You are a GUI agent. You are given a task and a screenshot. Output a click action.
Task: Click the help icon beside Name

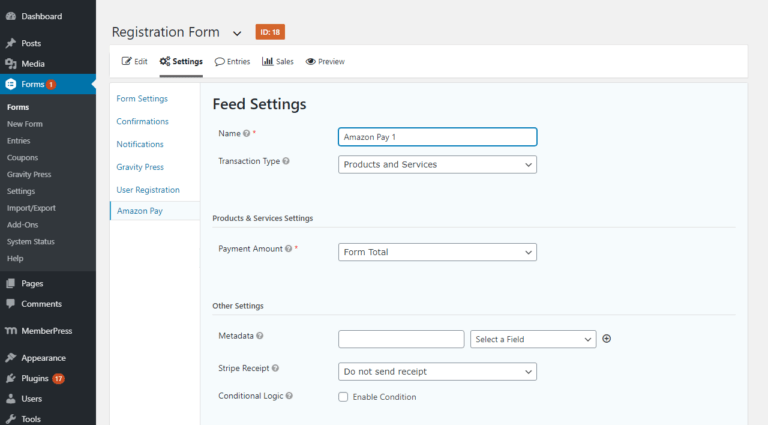click(x=246, y=133)
